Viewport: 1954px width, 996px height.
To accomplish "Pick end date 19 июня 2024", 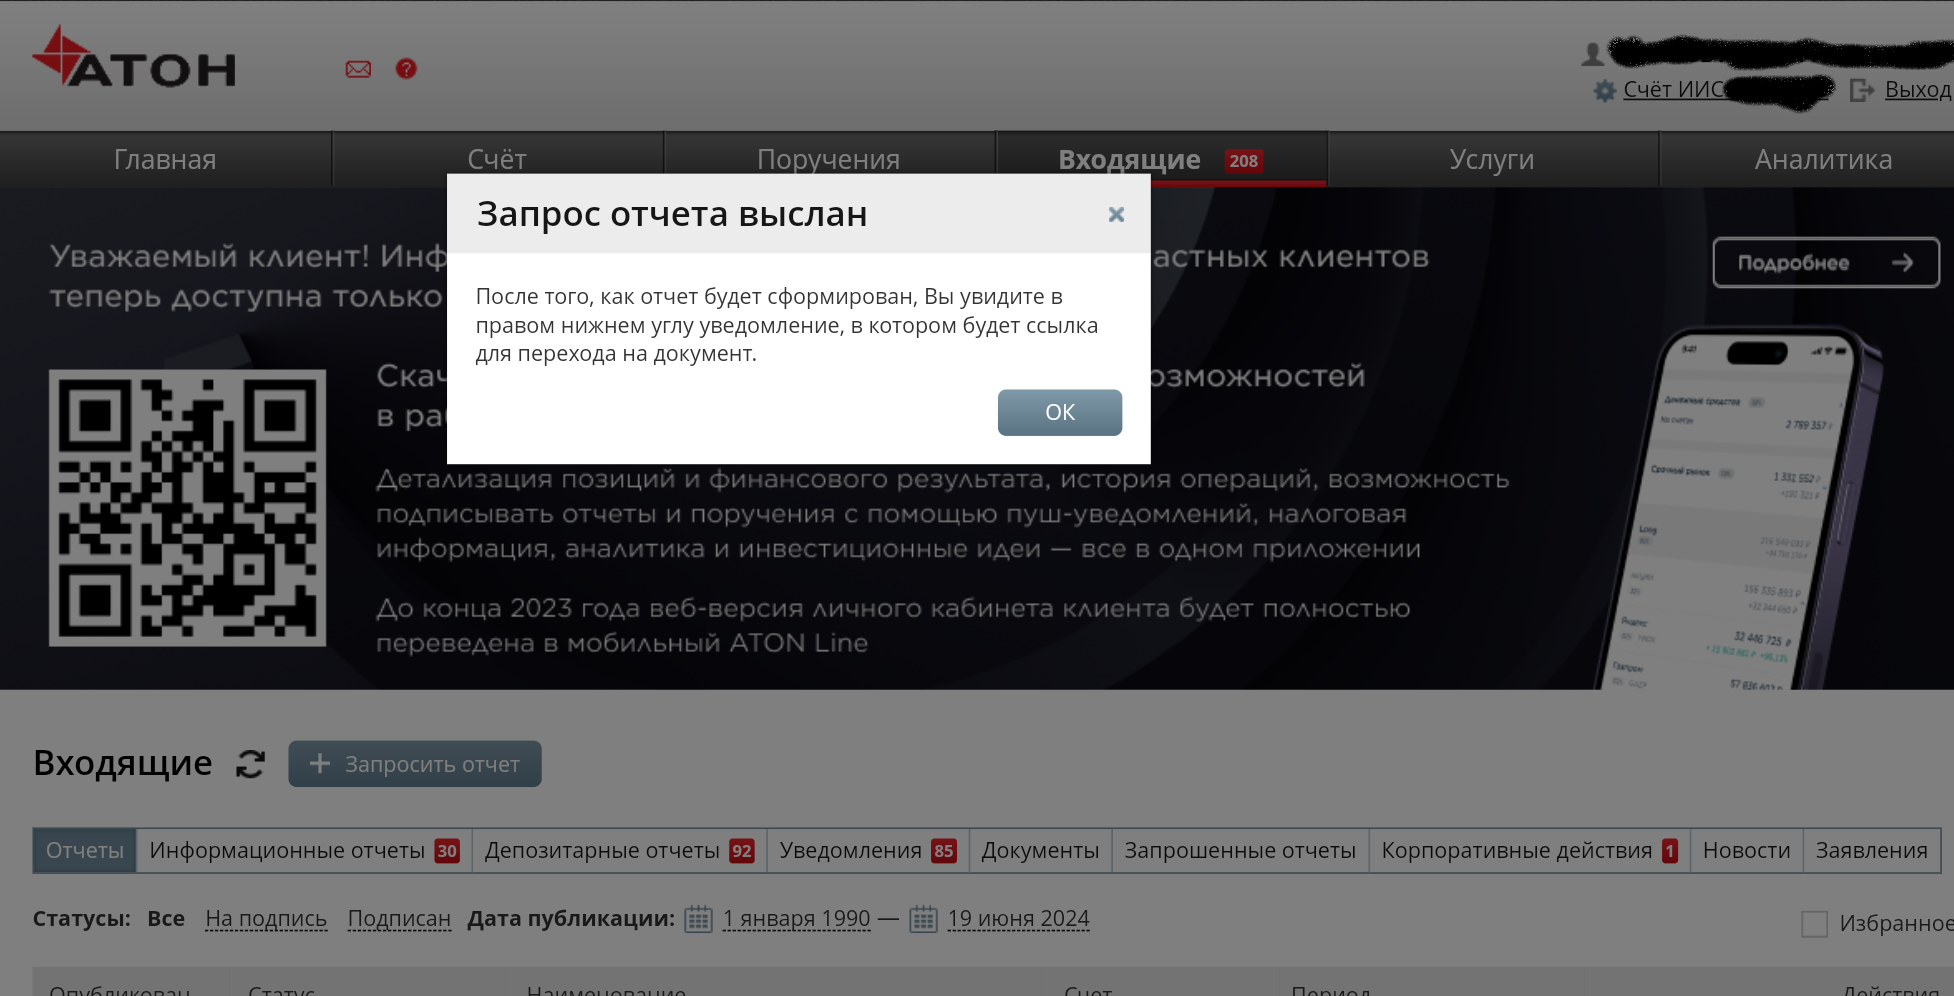I will pos(1018,919).
